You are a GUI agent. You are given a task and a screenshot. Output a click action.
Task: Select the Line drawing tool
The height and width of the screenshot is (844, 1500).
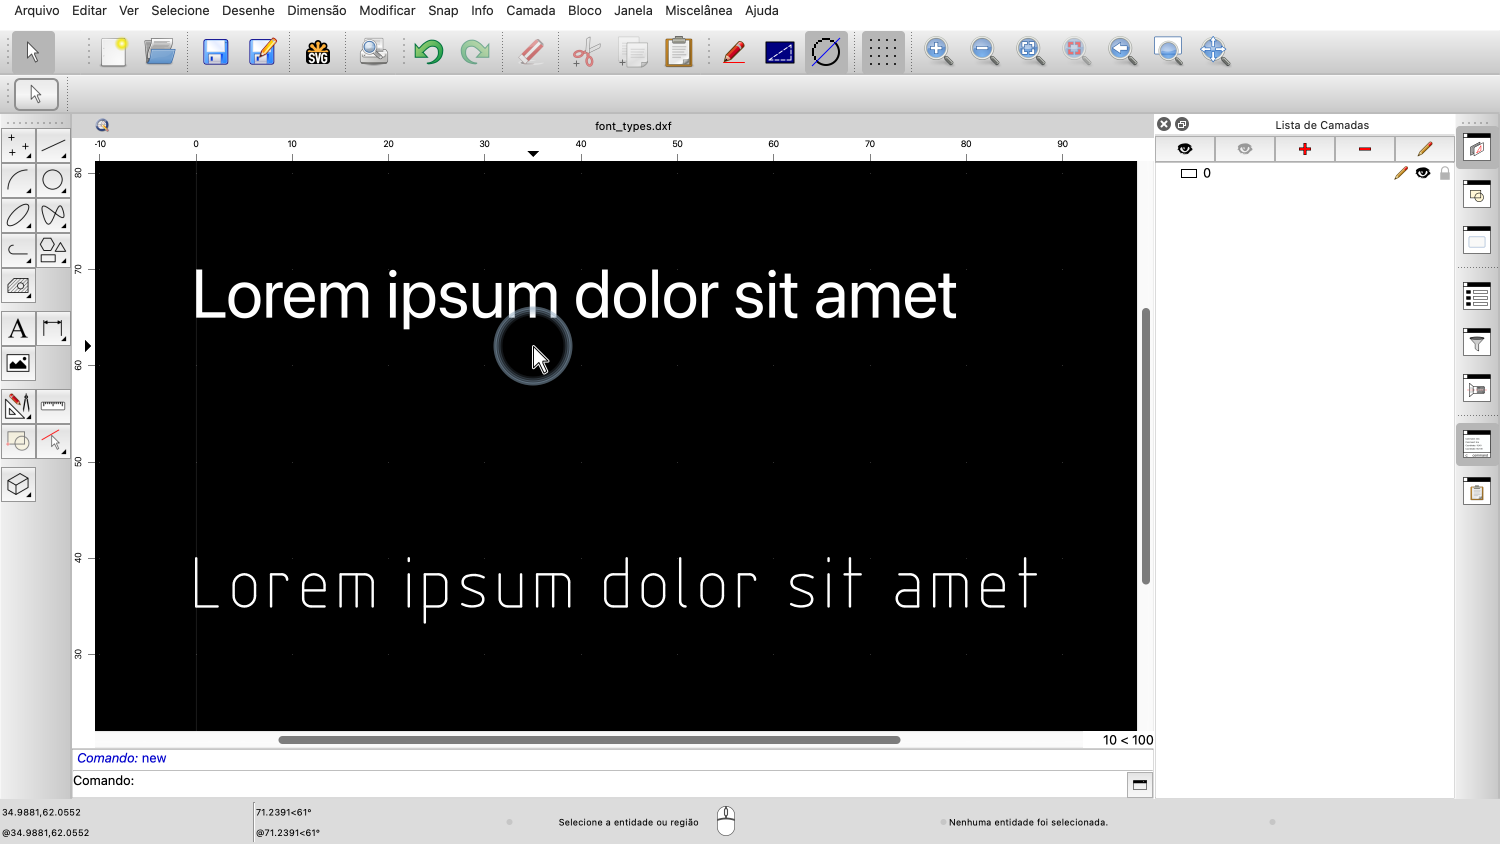point(53,146)
